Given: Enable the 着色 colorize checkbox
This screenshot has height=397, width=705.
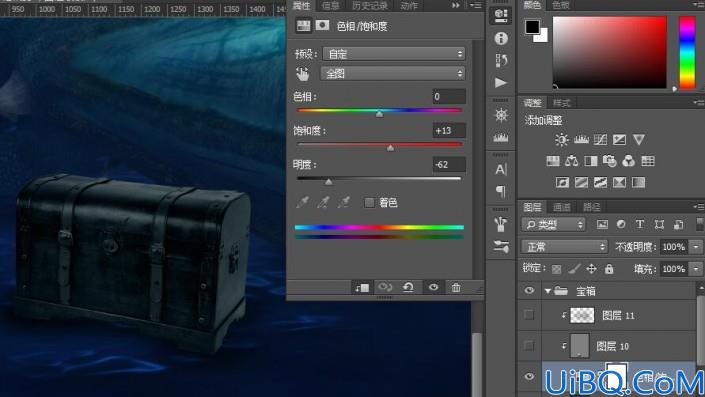Looking at the screenshot, I should (369, 203).
